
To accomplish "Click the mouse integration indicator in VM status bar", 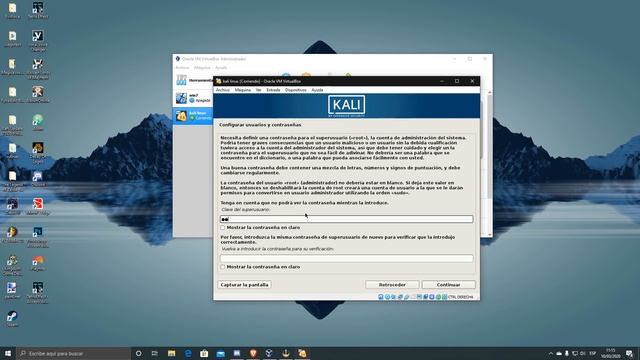I will (x=438, y=297).
